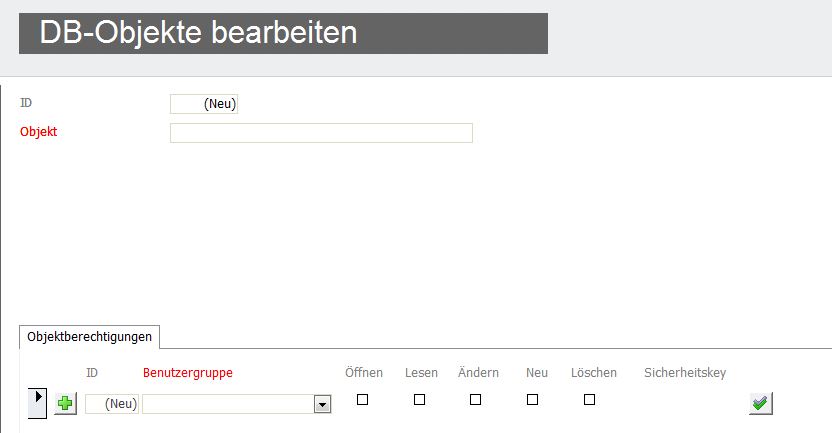Open the Benutzergruppe dropdown arrow
Screen dimensions: 832x433
coord(322,404)
